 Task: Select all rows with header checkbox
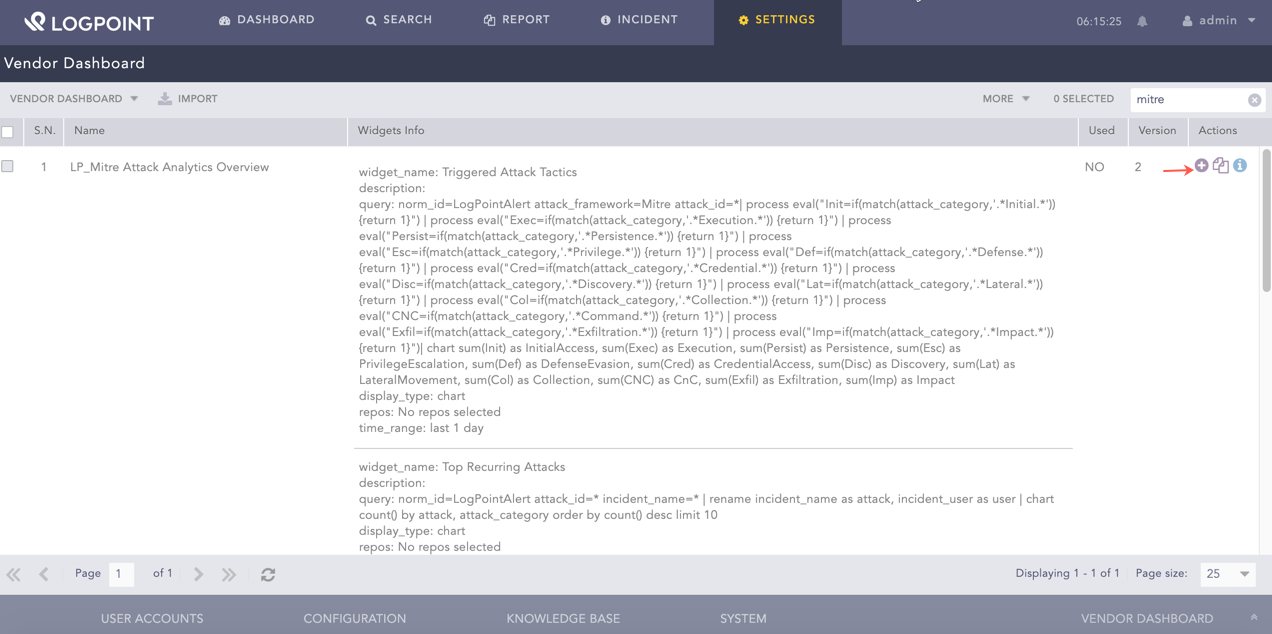pos(8,132)
